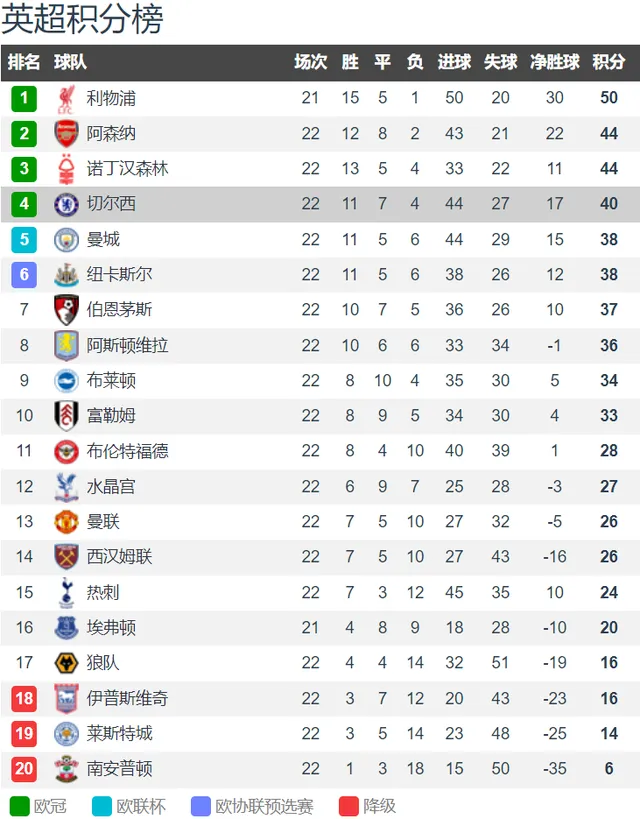The height and width of the screenshot is (819, 640).
Task: Select the Chelsea badge icon
Action: click(x=66, y=204)
